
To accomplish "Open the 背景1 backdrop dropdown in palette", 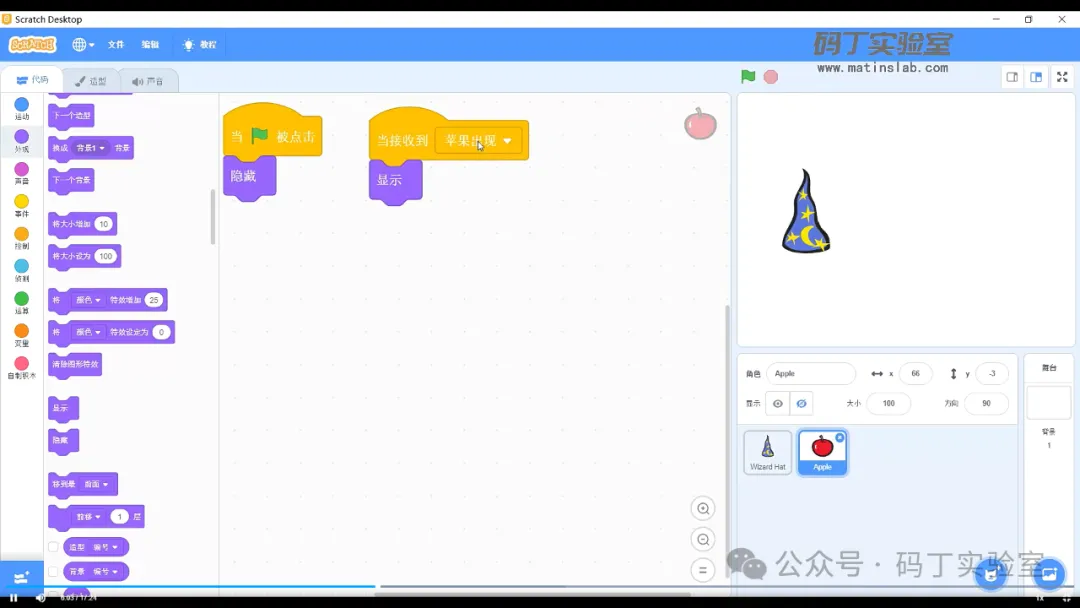I will click(x=90, y=148).
